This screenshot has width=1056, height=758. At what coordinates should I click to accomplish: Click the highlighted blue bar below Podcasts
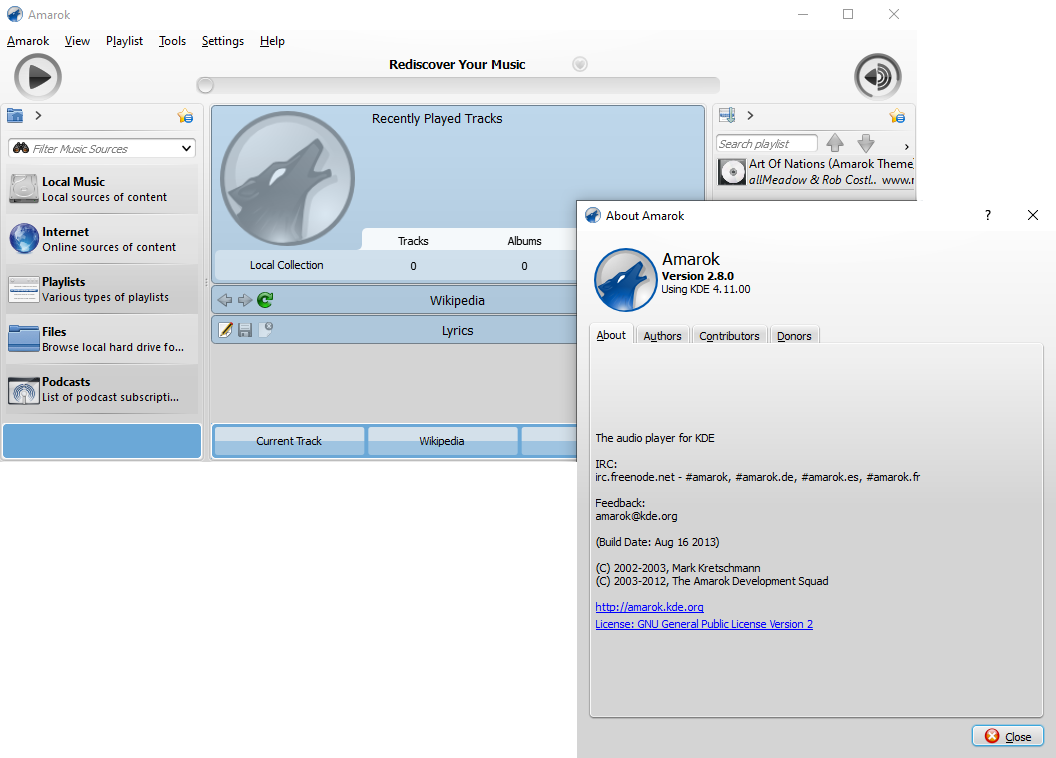[102, 441]
